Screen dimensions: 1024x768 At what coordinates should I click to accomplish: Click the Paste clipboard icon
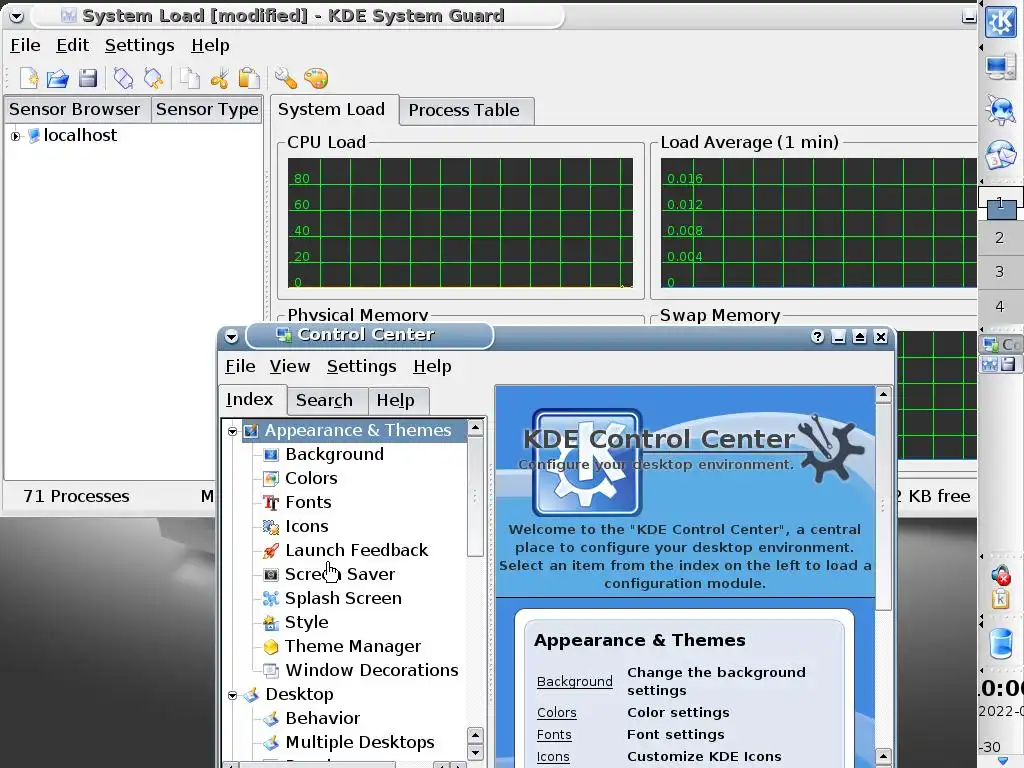(249, 78)
